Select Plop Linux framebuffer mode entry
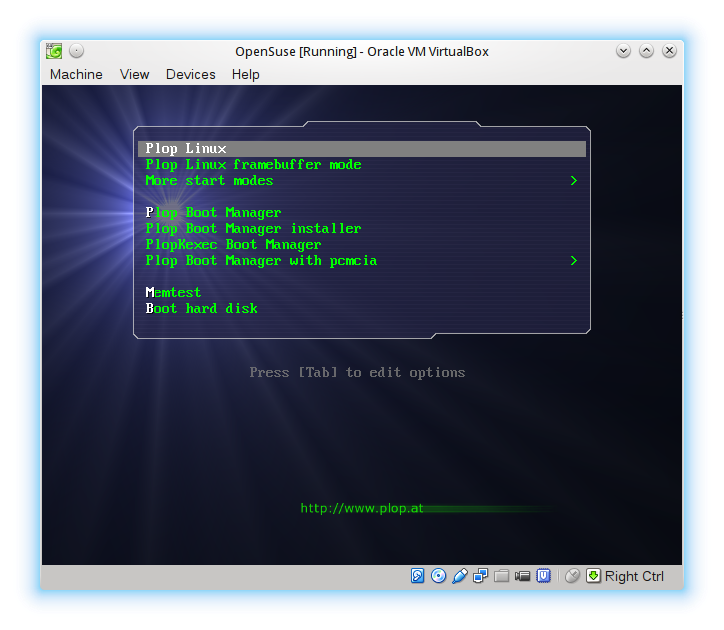The image size is (724, 630). (x=362, y=164)
